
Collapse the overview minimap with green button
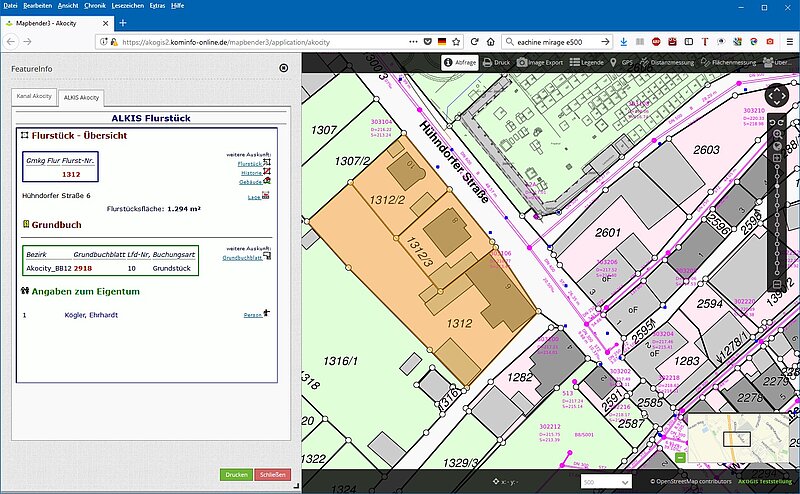click(681, 458)
